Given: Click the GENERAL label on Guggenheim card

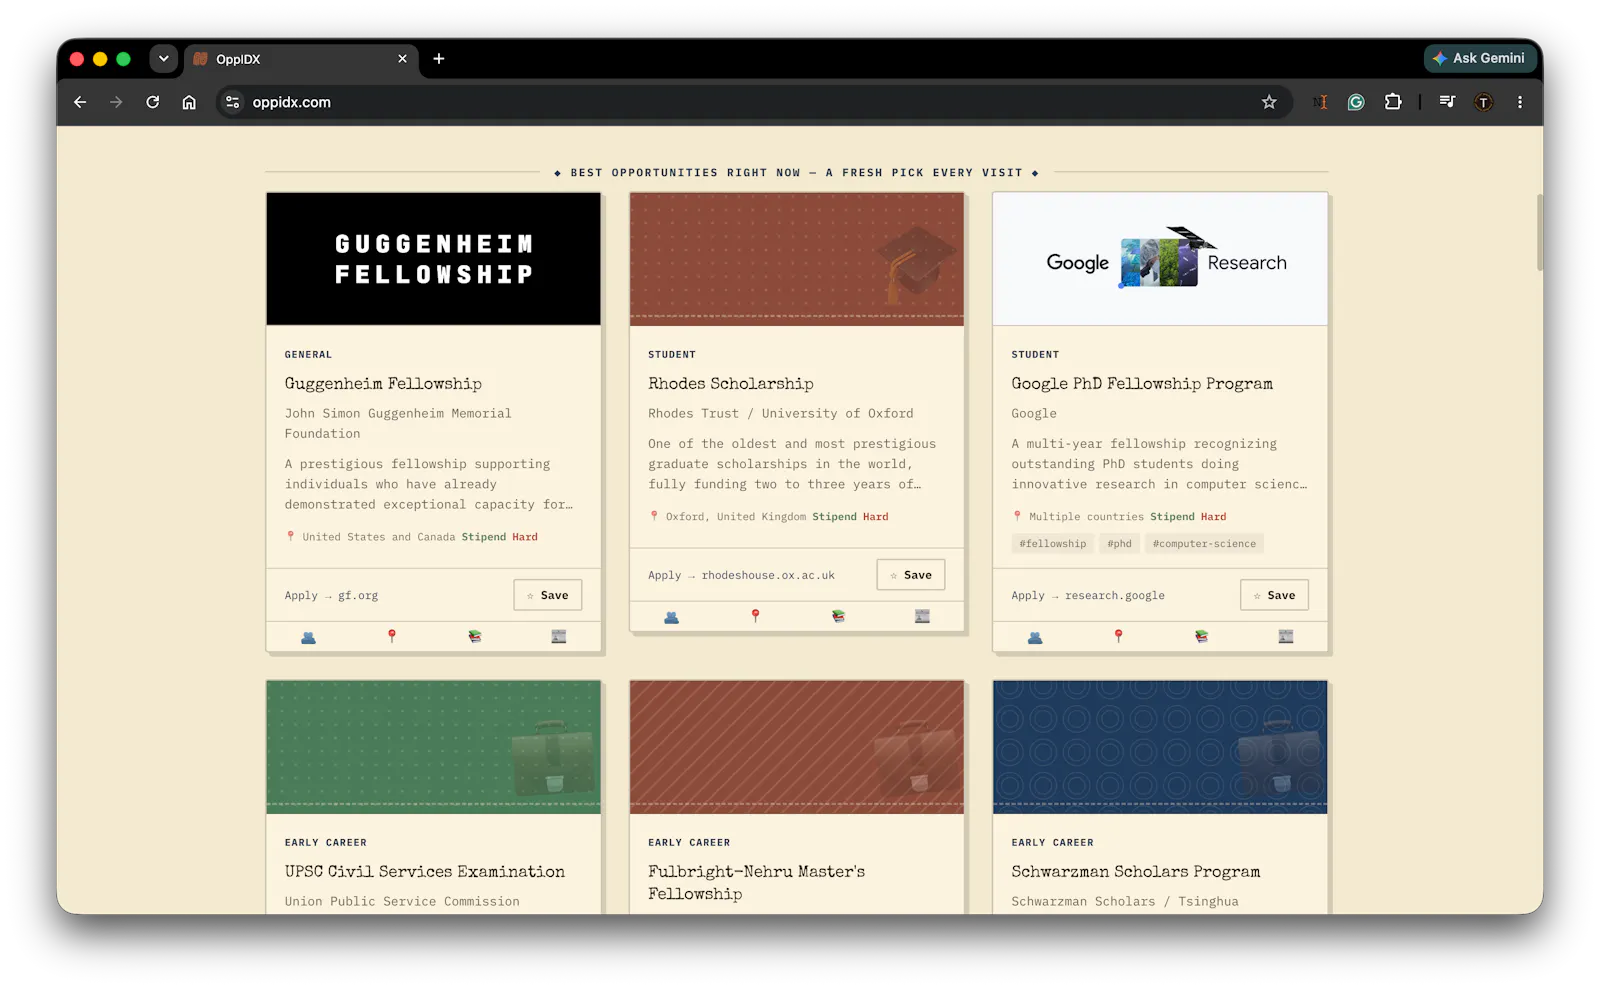Looking at the screenshot, I should (x=308, y=355).
